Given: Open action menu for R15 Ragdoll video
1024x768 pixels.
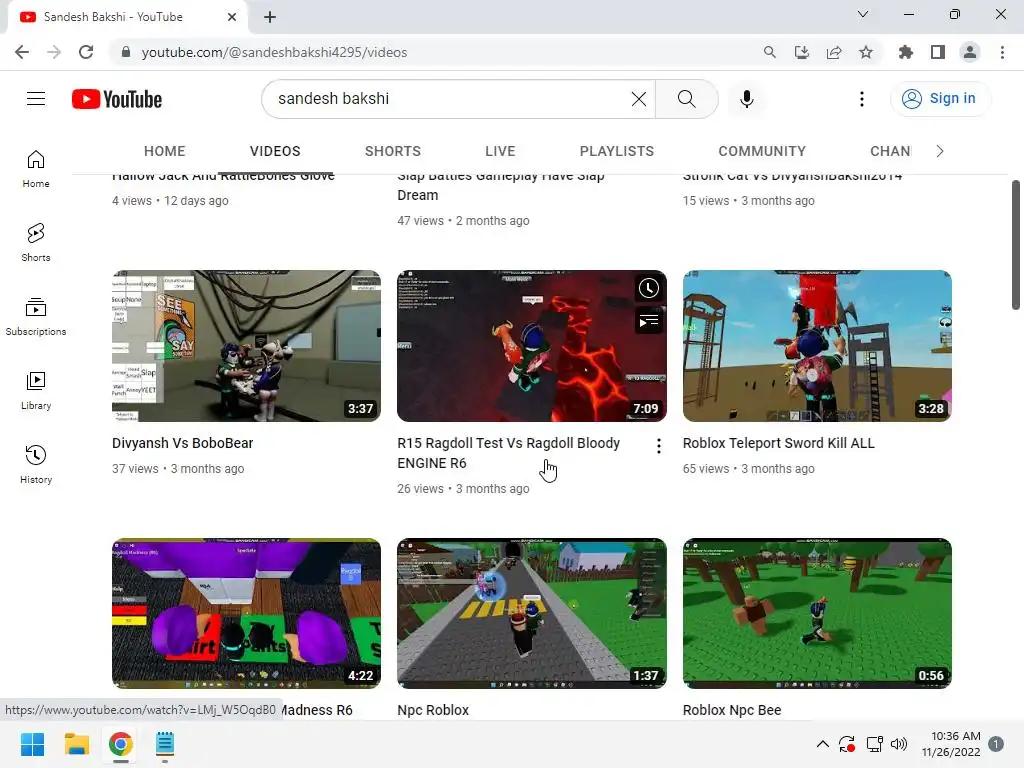Looking at the screenshot, I should tap(658, 446).
